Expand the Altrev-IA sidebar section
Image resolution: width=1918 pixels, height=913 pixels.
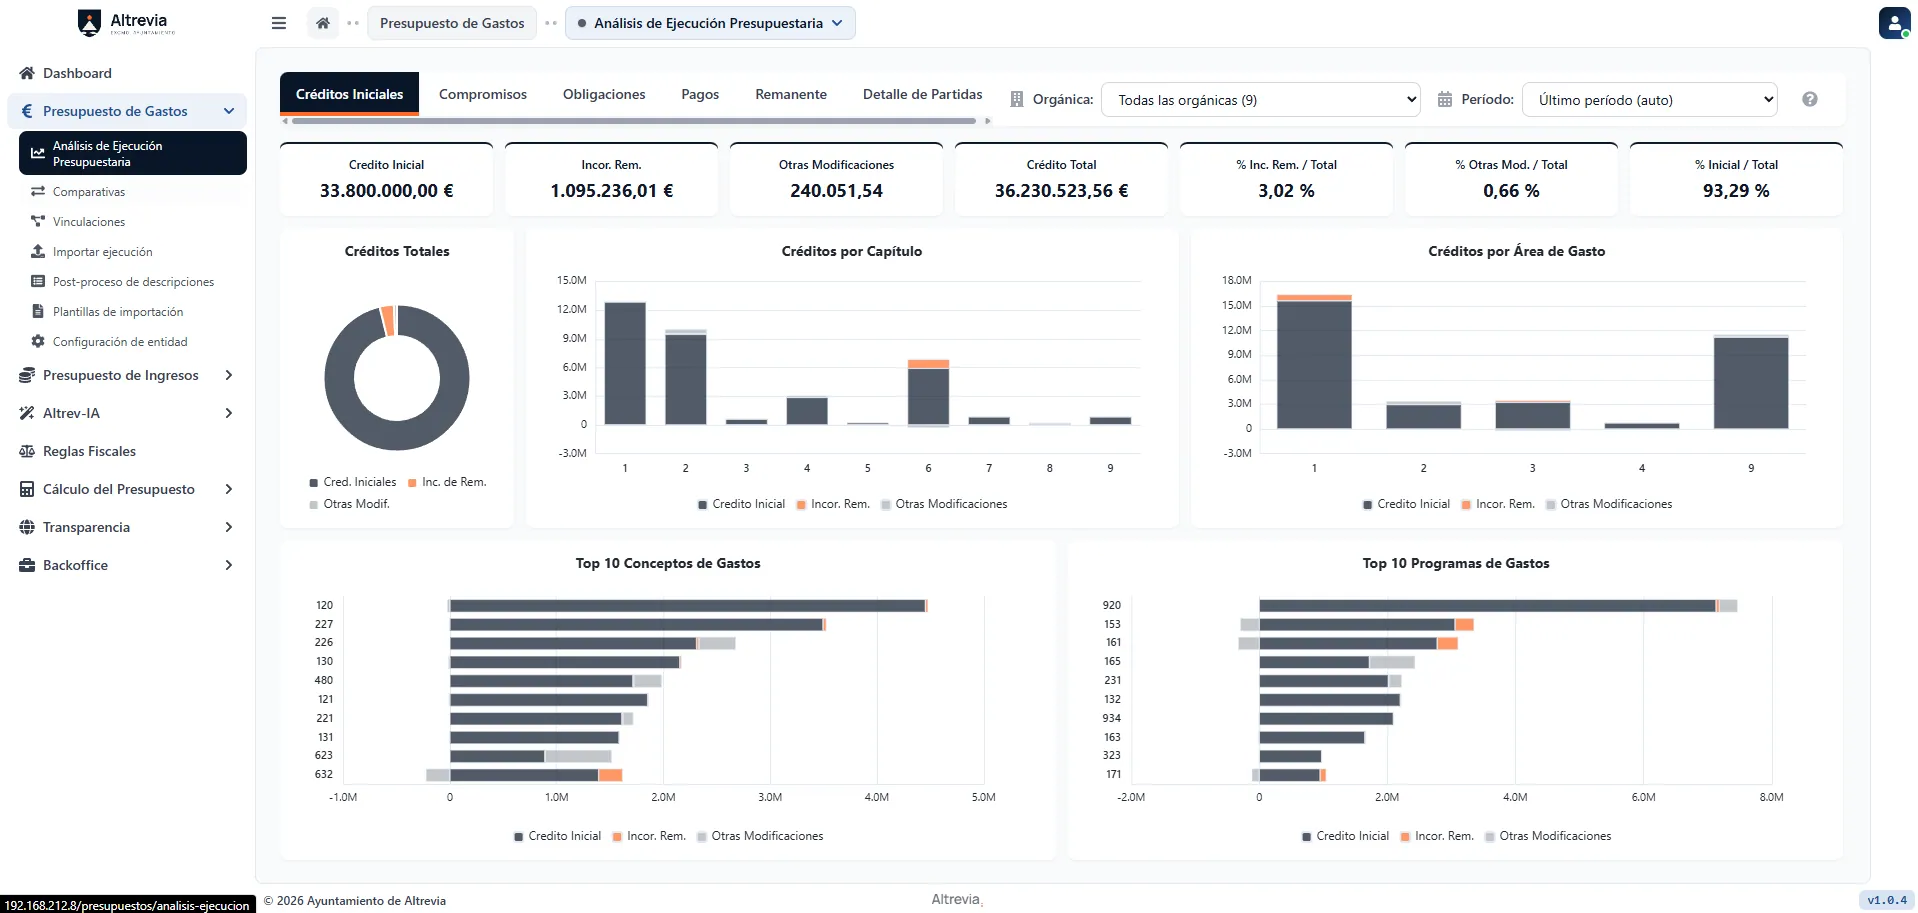coord(229,413)
